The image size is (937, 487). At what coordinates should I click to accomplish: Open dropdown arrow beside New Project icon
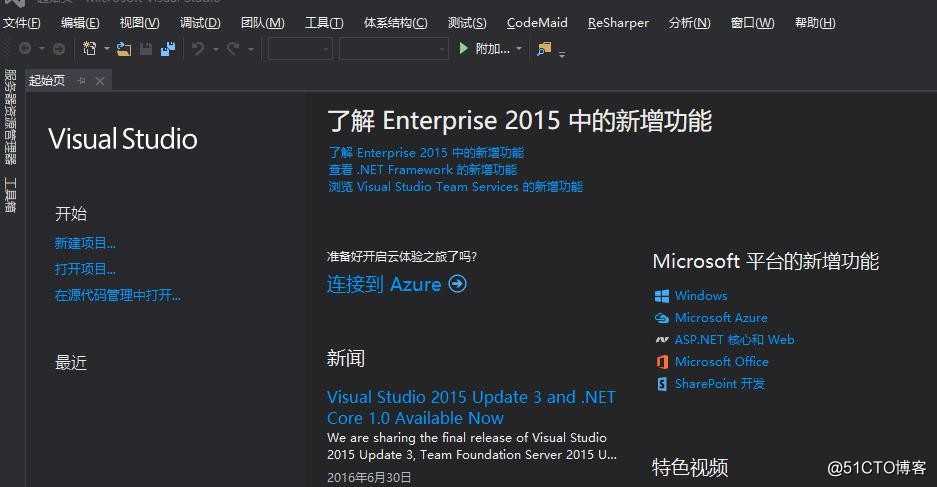106,49
